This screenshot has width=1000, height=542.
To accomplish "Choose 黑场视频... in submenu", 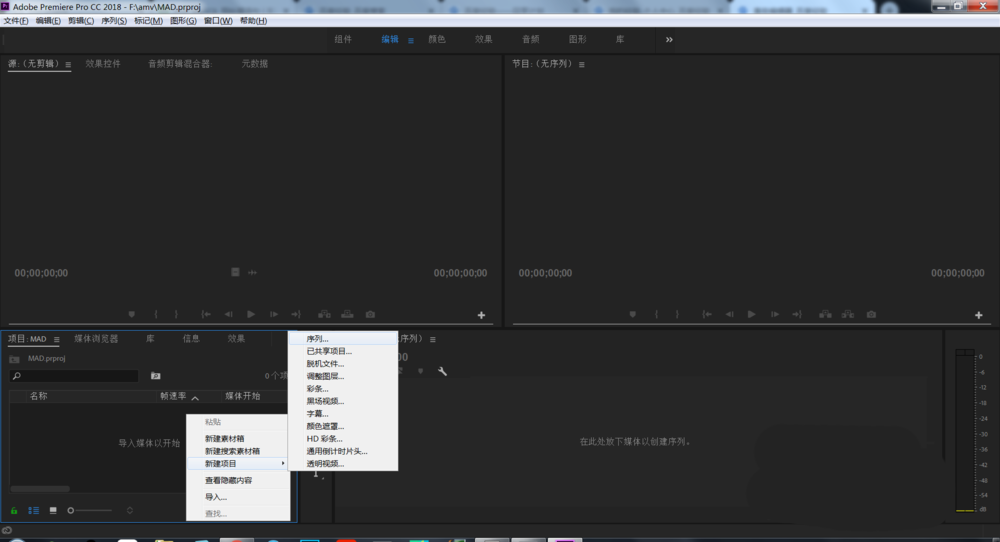I will point(343,401).
